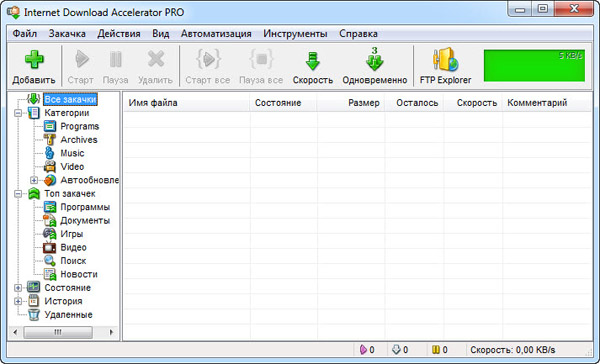Click the yellow paused count status icon
The width and height of the screenshot is (600, 364).
point(435,349)
